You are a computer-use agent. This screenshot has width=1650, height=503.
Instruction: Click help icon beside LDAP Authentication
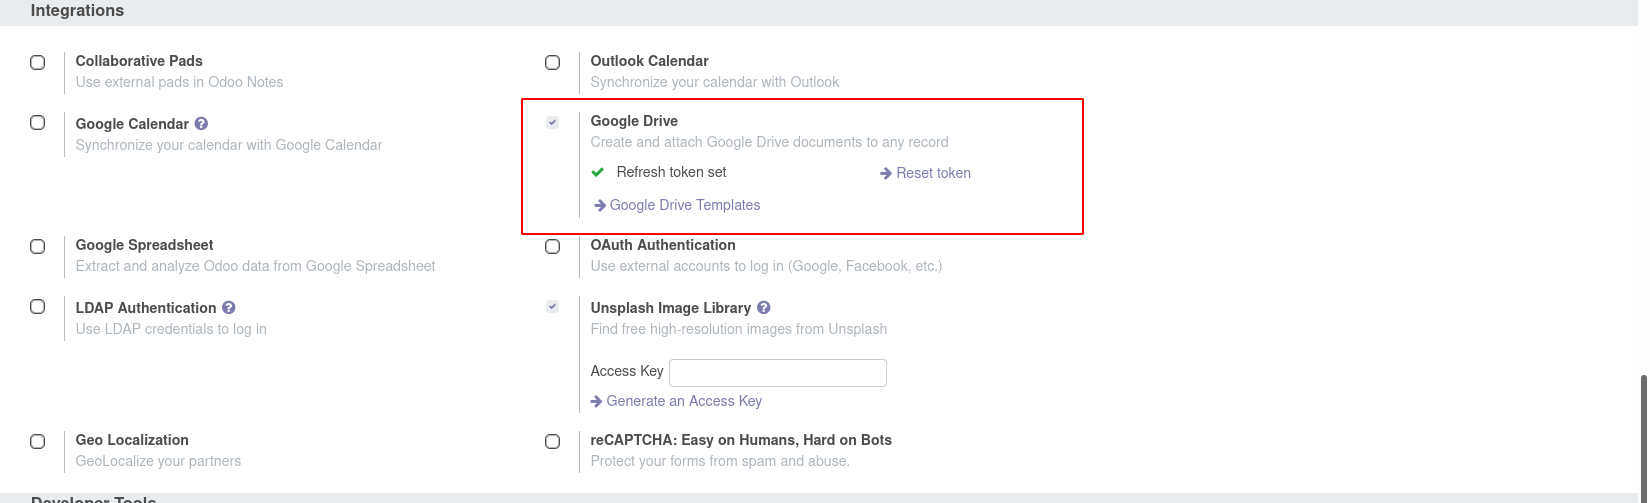(229, 308)
